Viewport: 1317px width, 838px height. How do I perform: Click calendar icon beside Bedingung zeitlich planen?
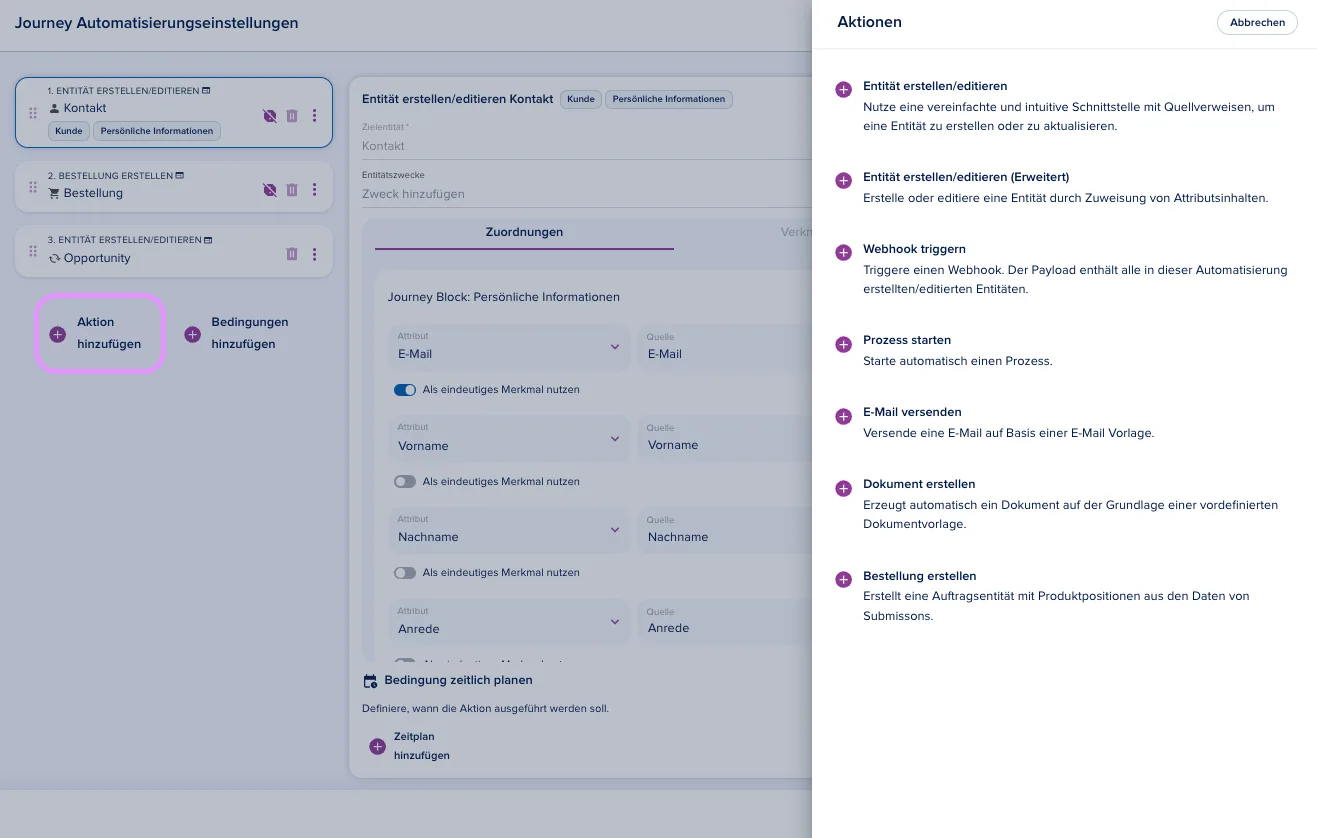click(x=370, y=681)
